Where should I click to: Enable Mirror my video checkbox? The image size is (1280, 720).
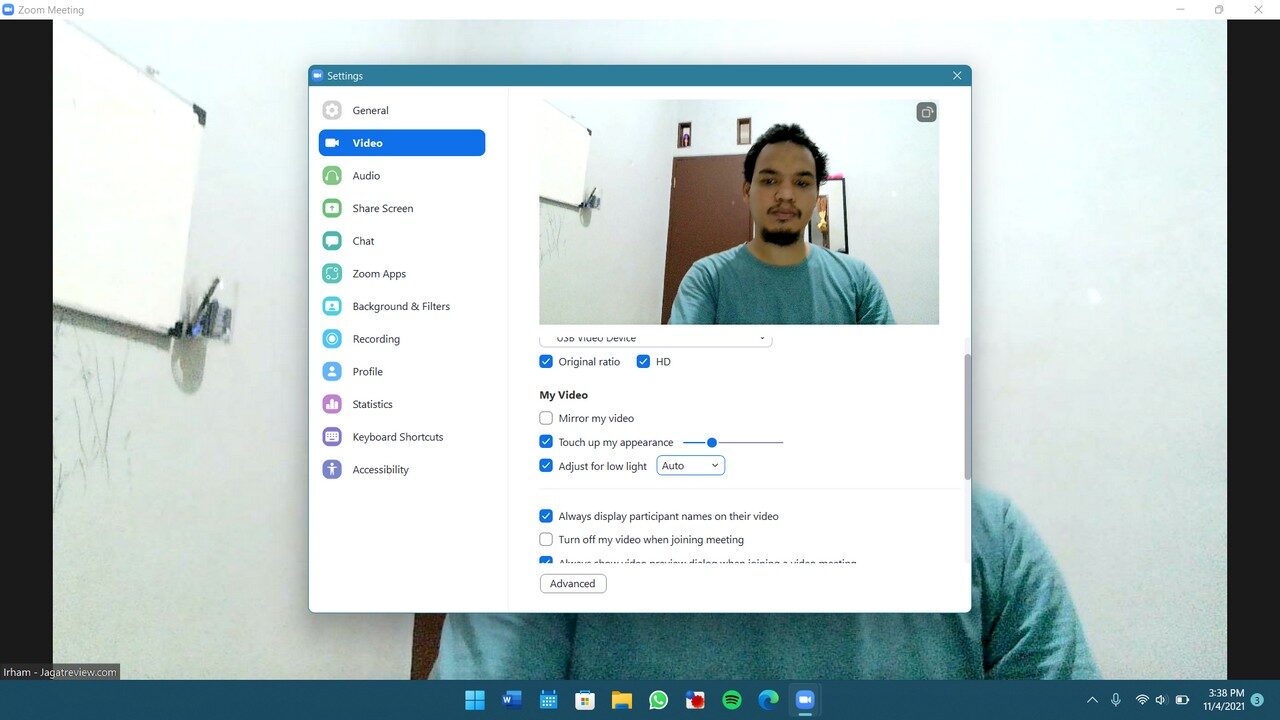click(x=546, y=418)
